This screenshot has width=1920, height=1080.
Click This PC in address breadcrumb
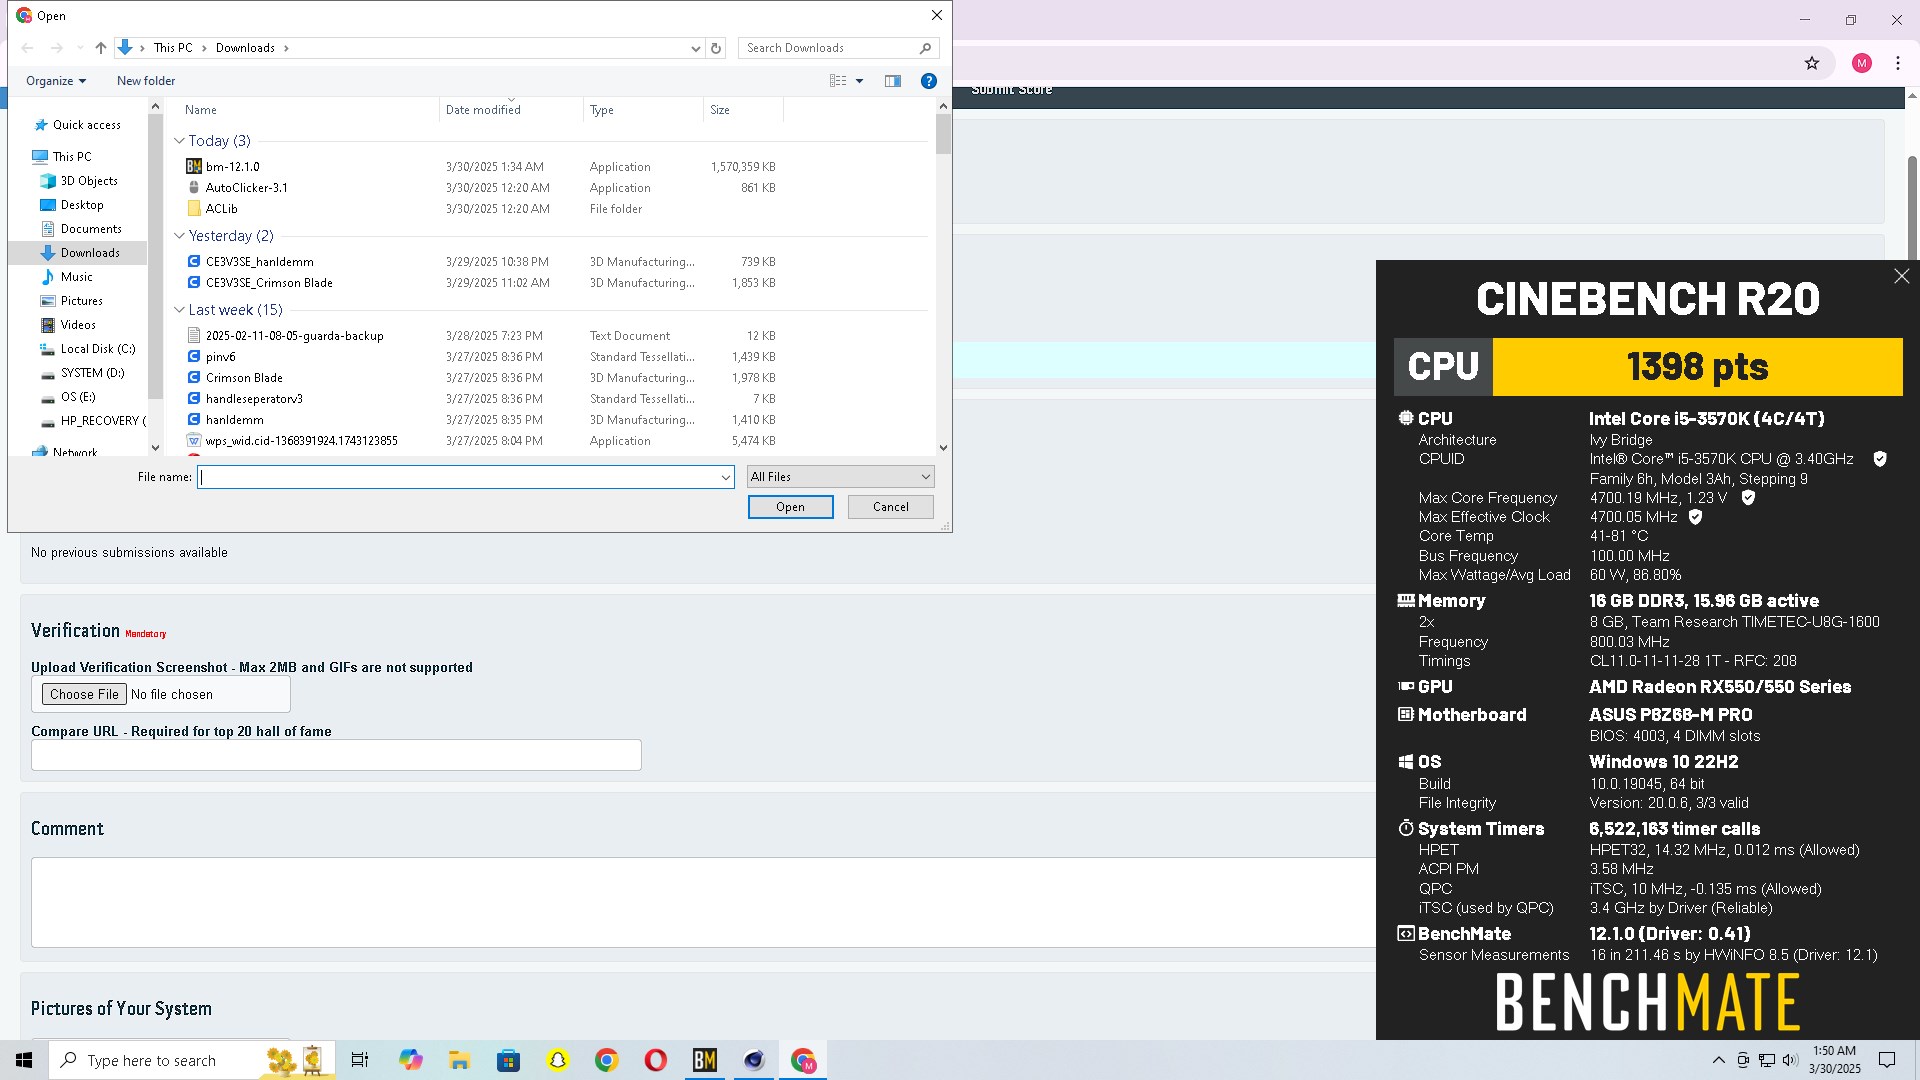(173, 48)
